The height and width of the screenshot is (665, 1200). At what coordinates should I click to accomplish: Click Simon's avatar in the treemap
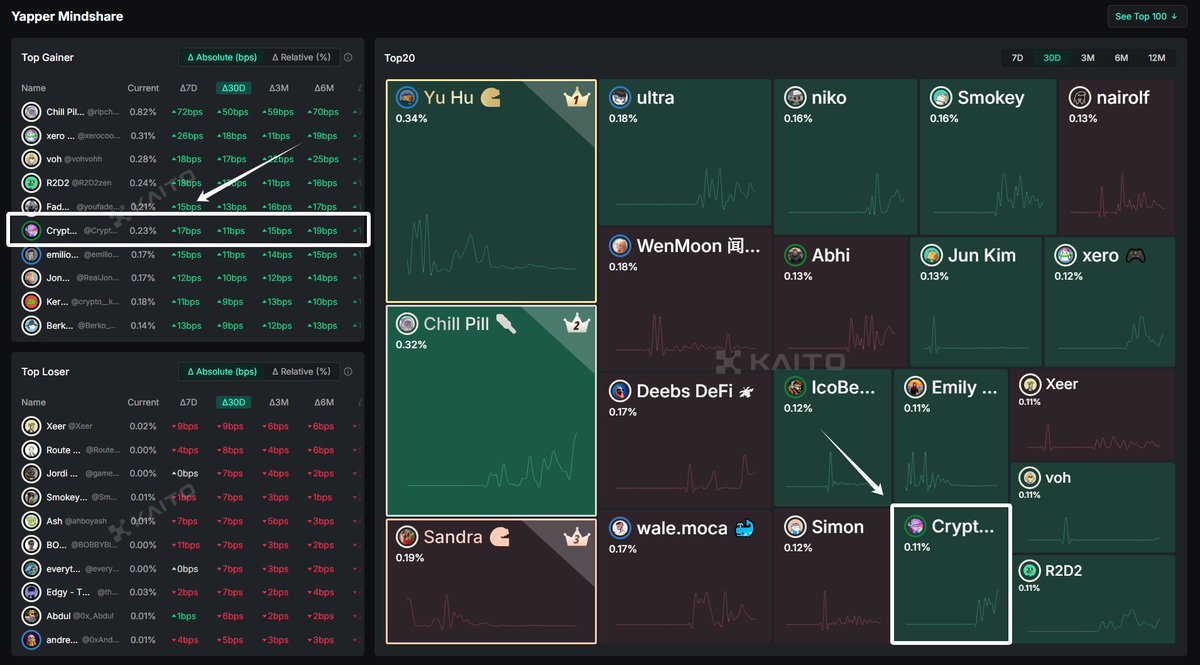coord(795,527)
